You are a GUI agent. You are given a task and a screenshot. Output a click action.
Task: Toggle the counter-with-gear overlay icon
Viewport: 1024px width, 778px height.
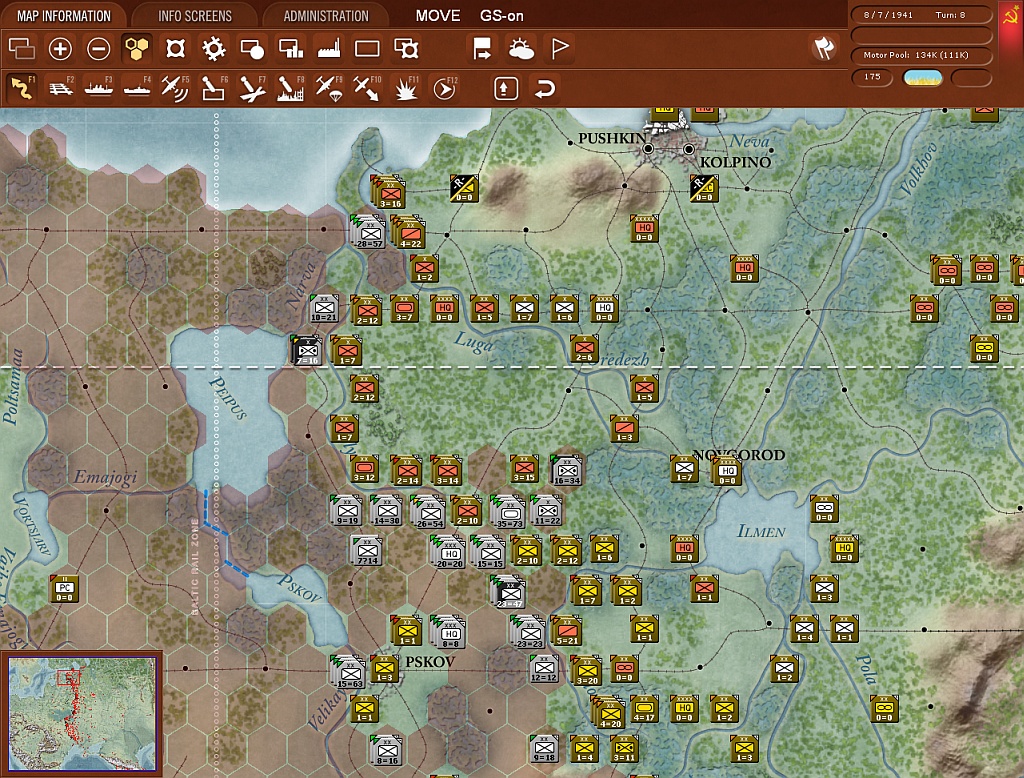406,49
